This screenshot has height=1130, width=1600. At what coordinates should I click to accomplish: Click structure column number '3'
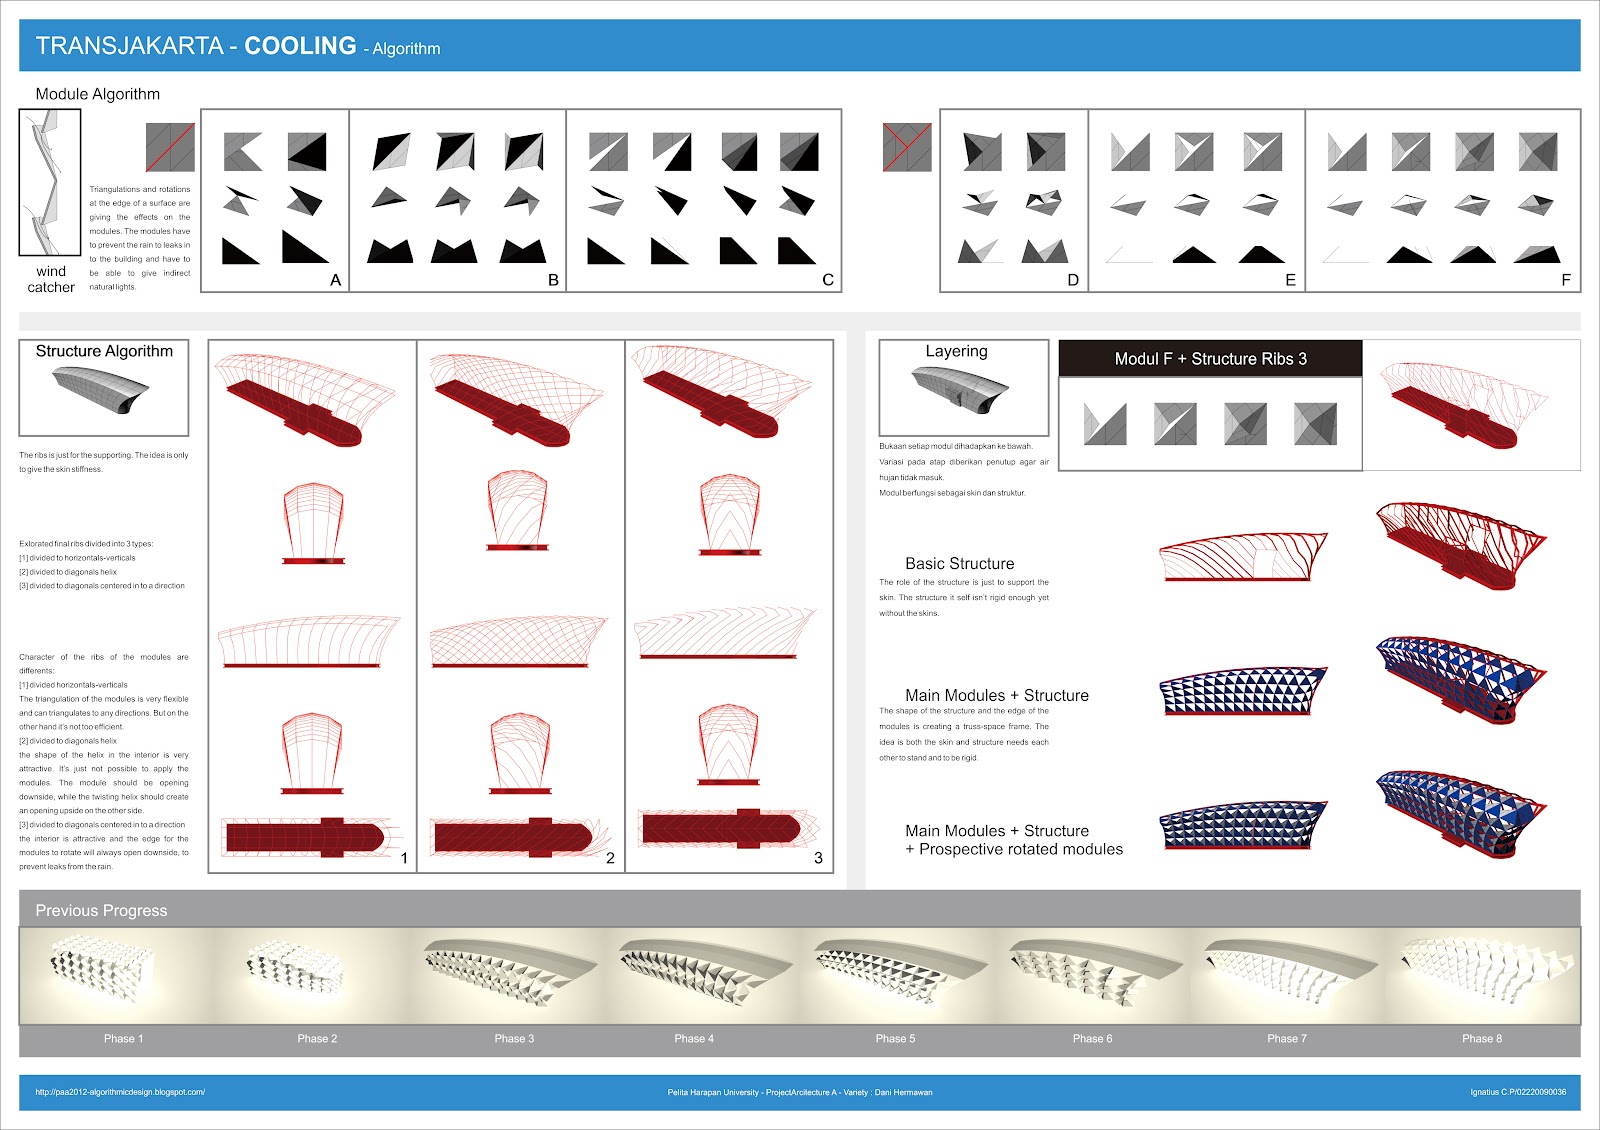click(818, 858)
